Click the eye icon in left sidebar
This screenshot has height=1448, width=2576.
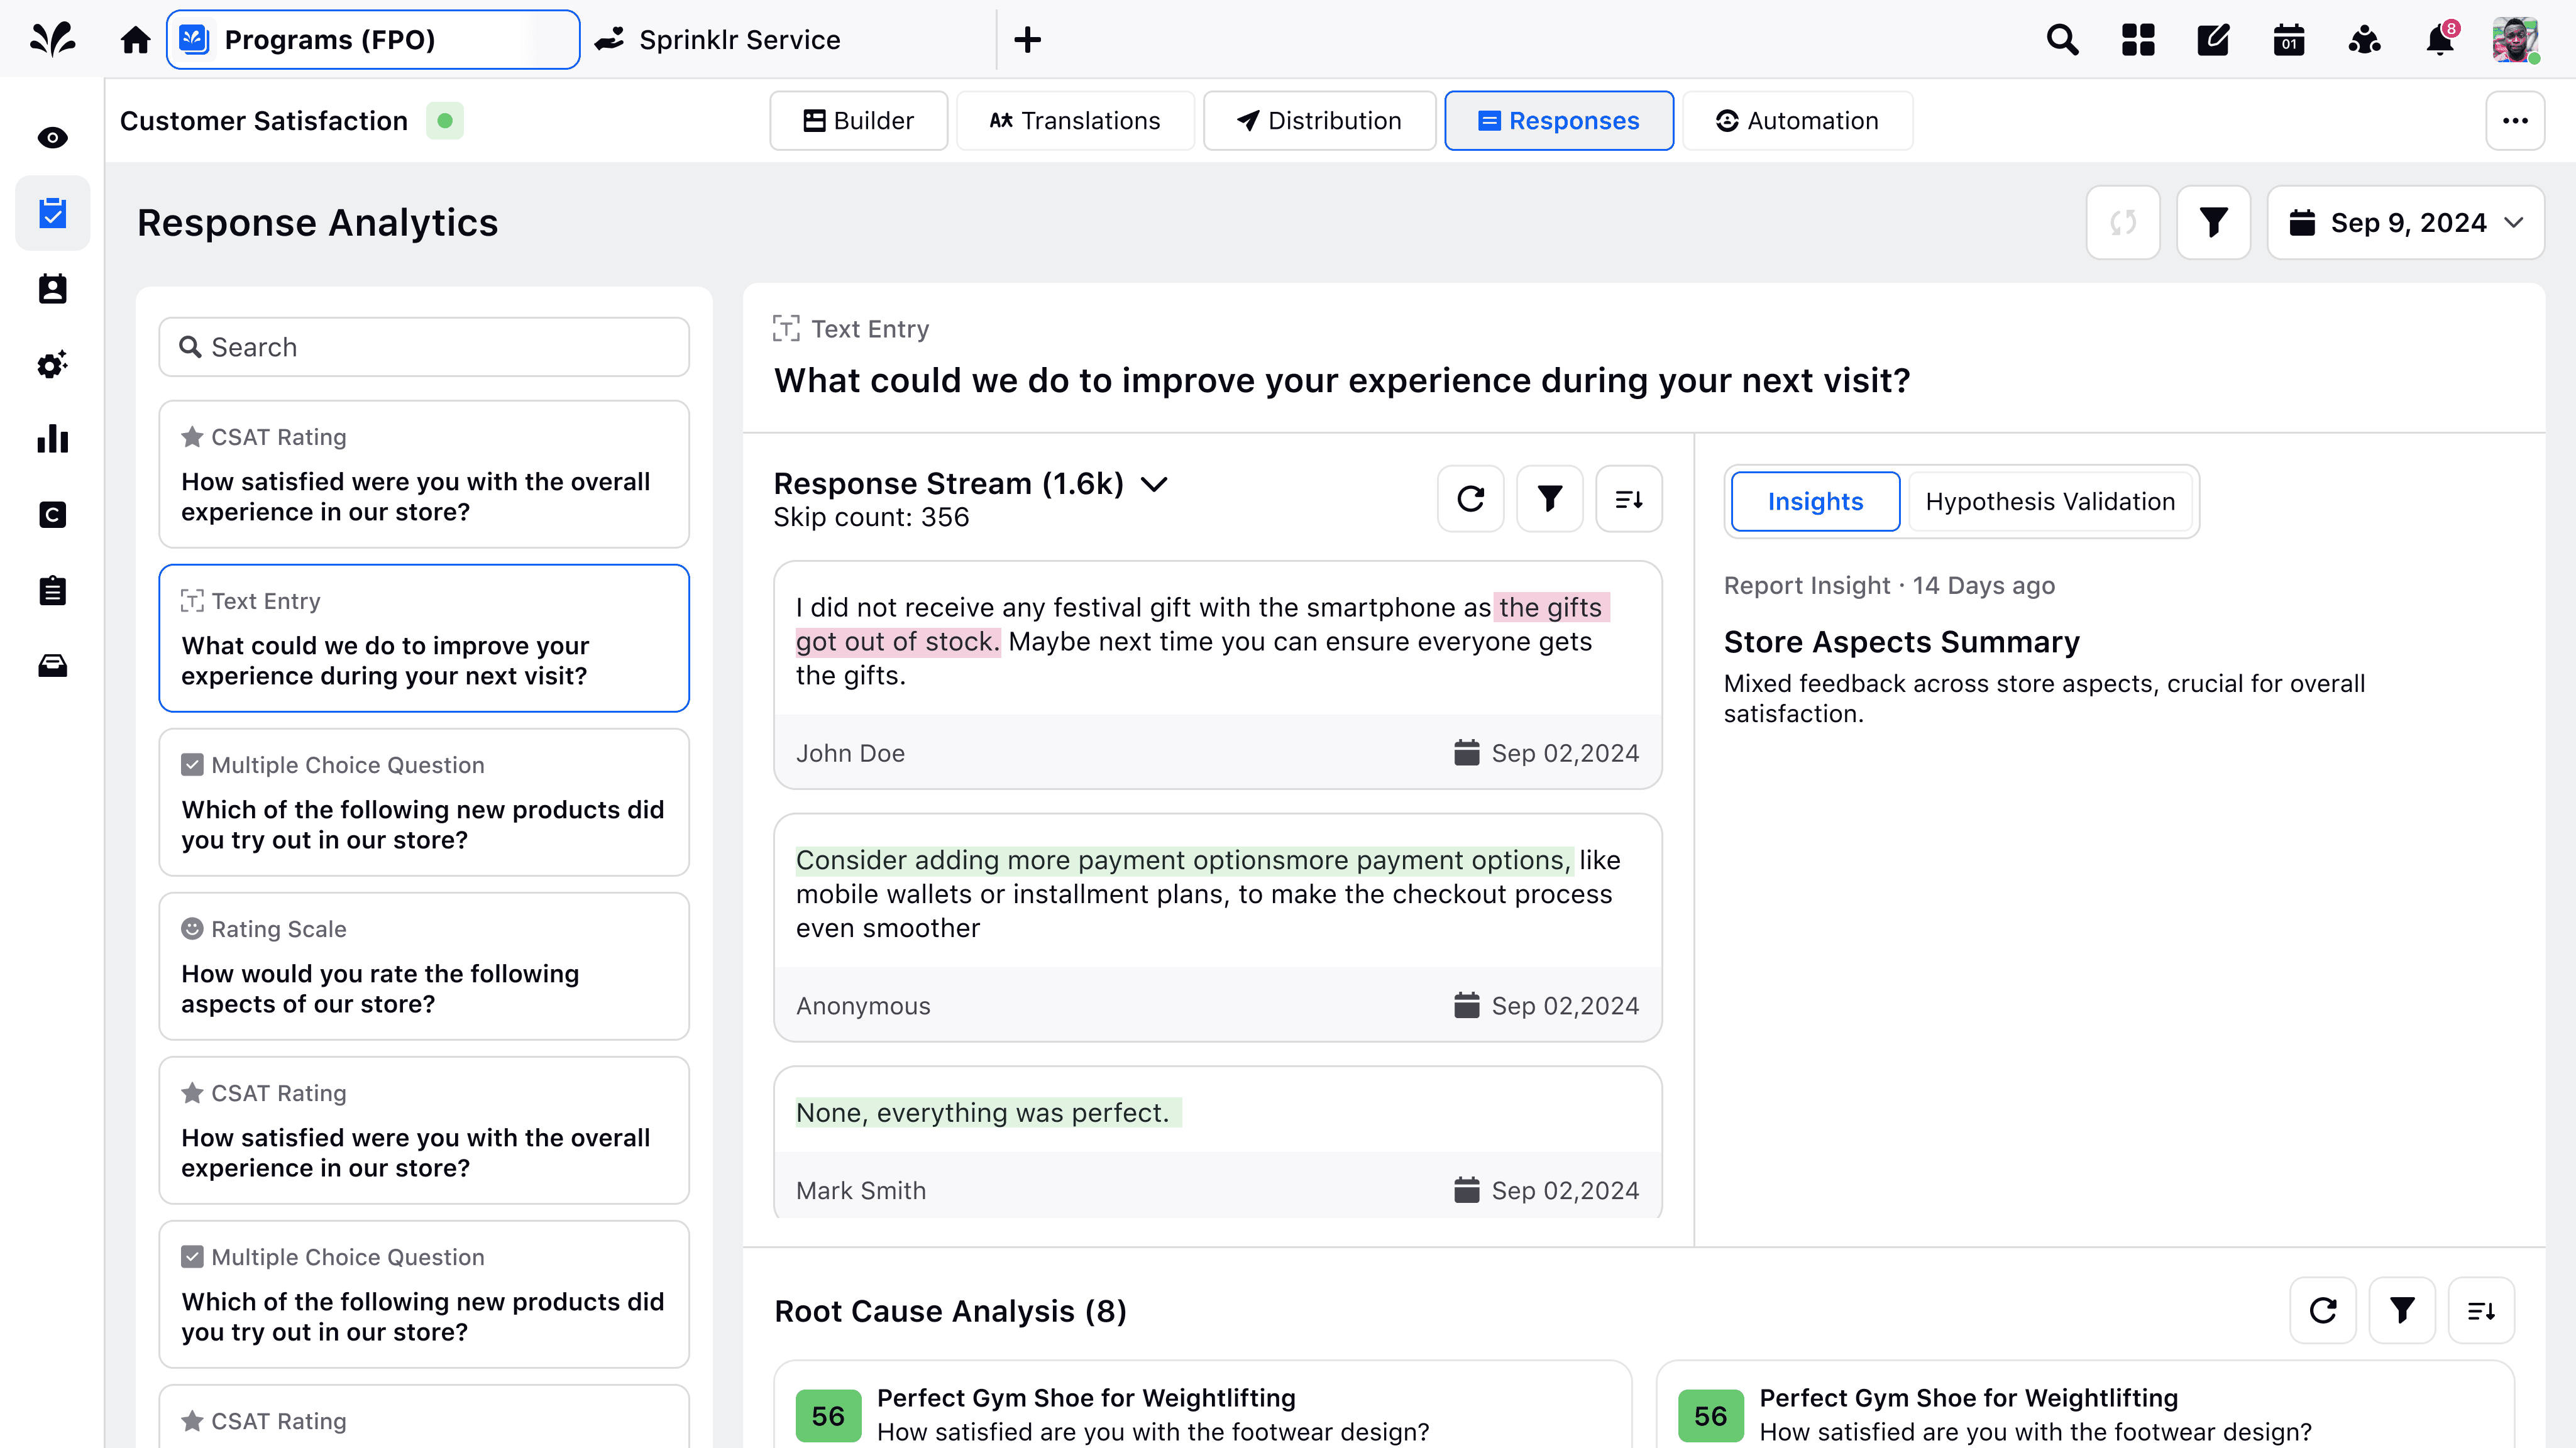(x=52, y=137)
